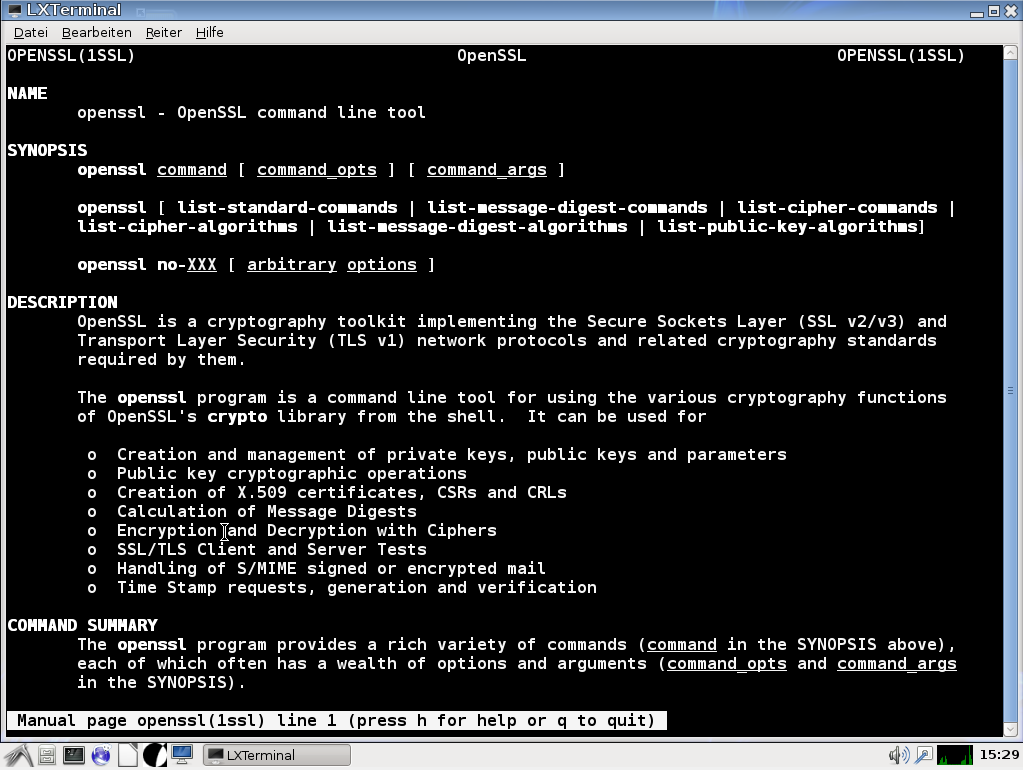Viewport: 1023px width, 770px height.
Task: Open the Hilfe menu
Action: (209, 32)
